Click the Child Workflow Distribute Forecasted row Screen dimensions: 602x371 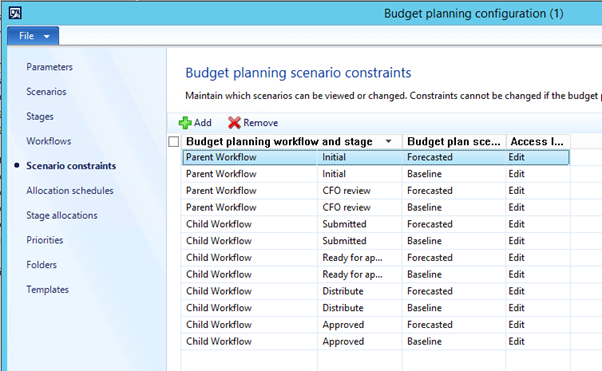pyautogui.click(x=376, y=291)
